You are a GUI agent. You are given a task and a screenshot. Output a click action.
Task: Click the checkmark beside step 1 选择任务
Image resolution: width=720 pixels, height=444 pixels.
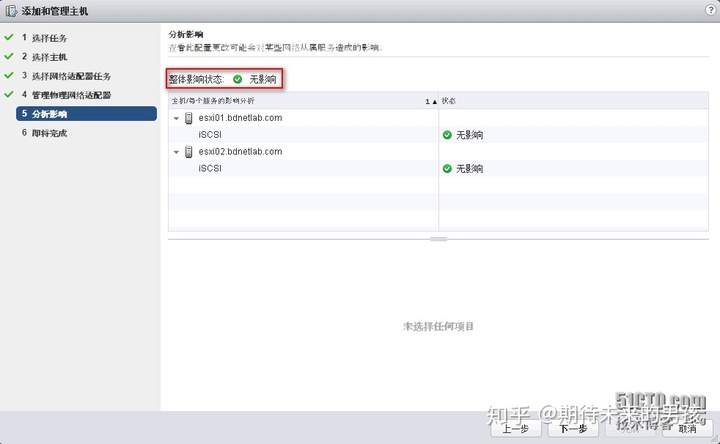[x=9, y=37]
